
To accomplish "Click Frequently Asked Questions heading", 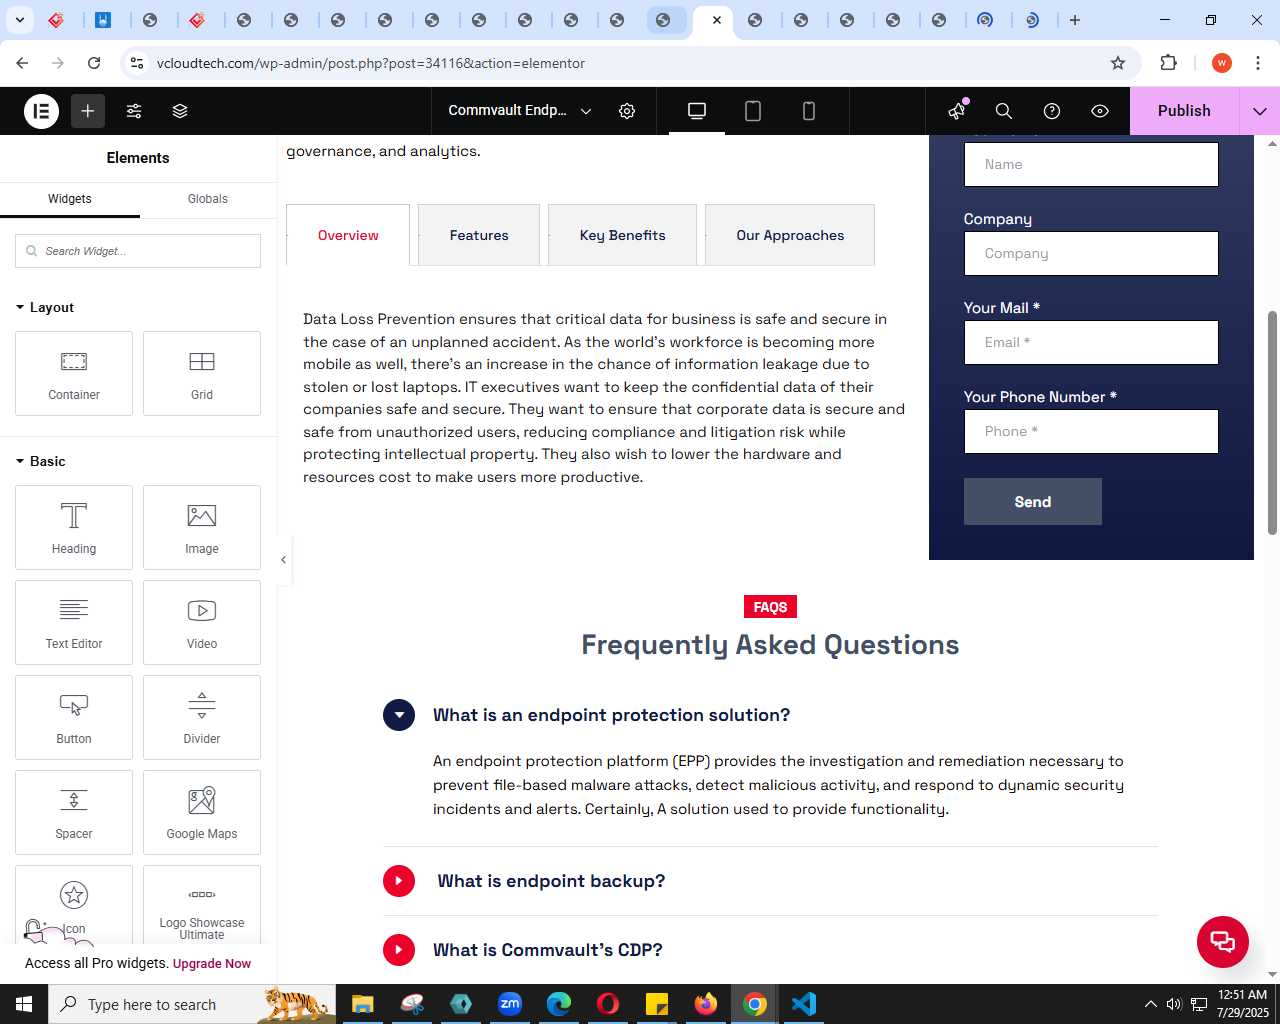I will 770,645.
